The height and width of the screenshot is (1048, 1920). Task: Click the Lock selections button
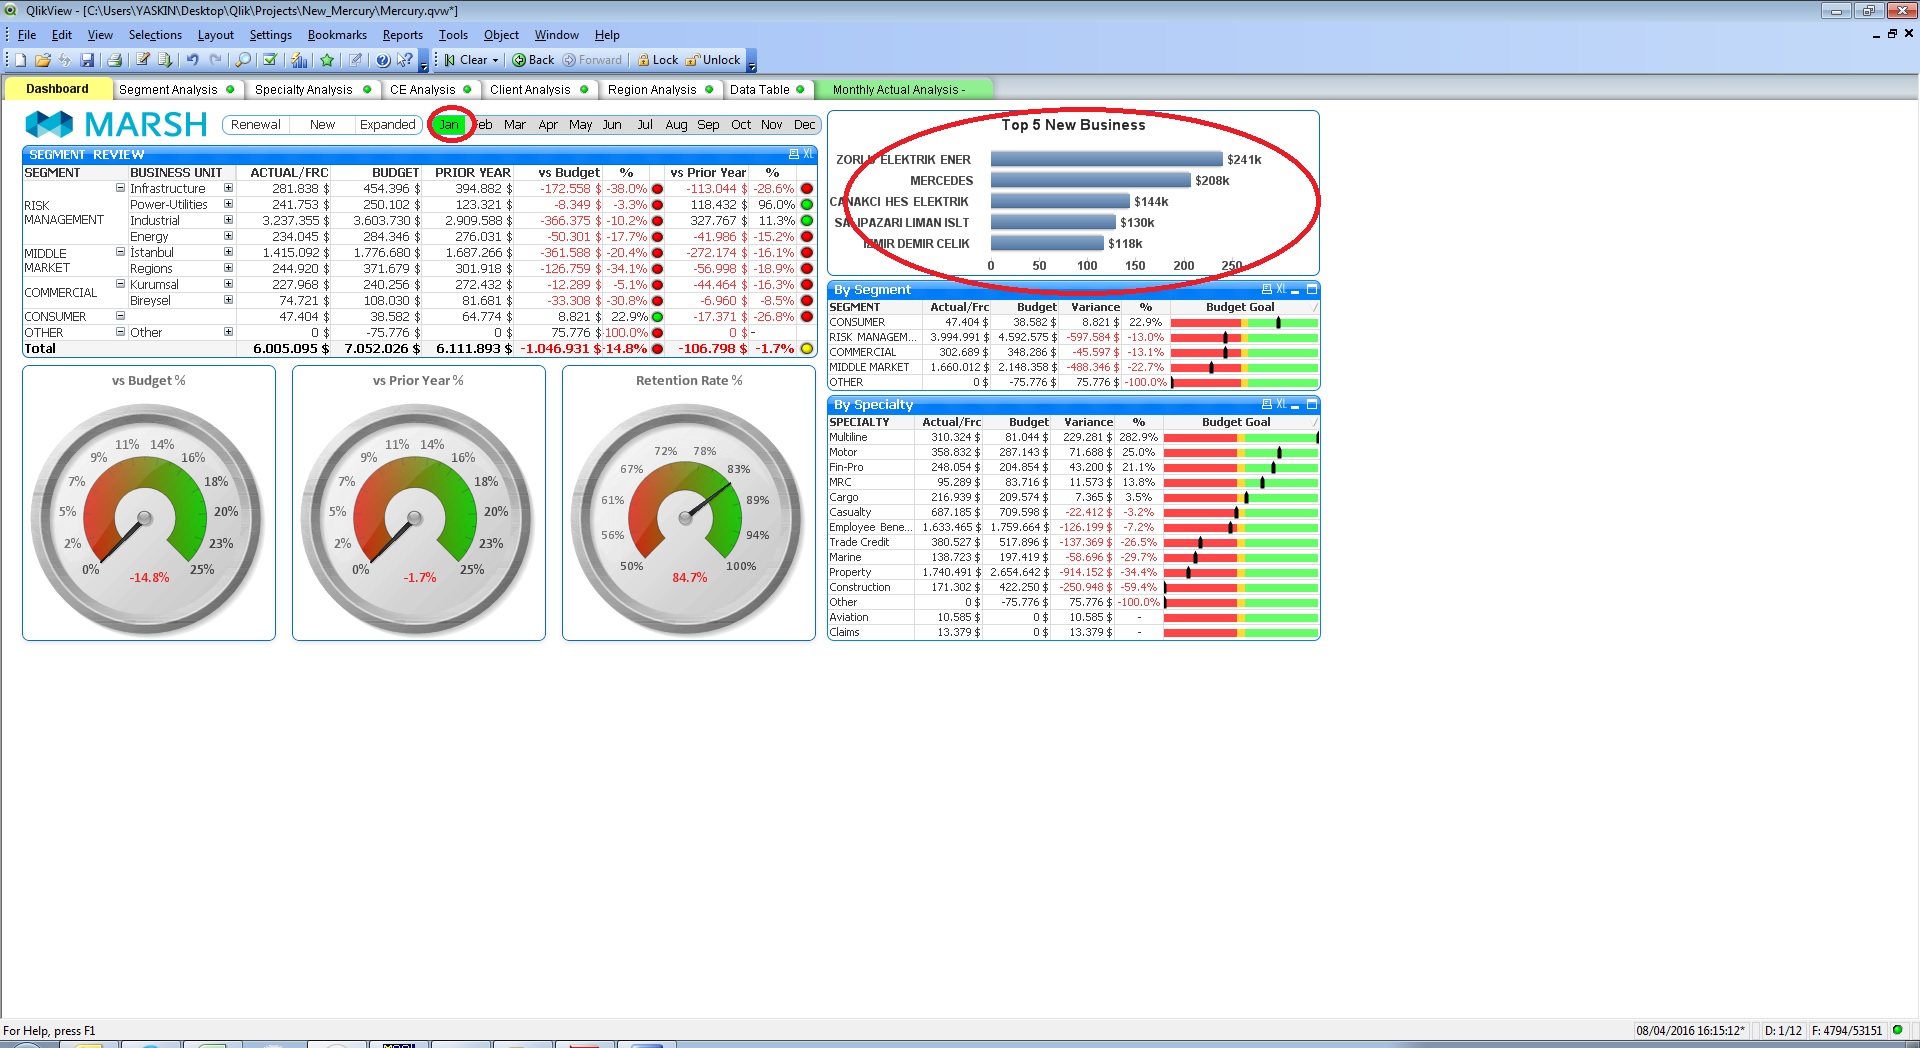point(657,60)
